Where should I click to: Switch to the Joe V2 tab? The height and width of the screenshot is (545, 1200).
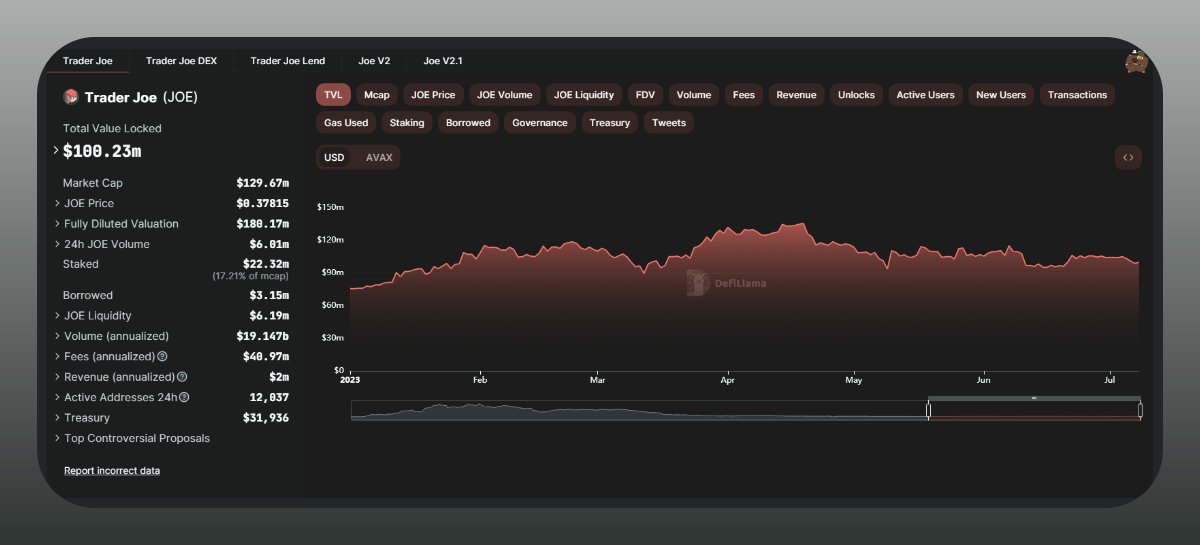pos(374,61)
